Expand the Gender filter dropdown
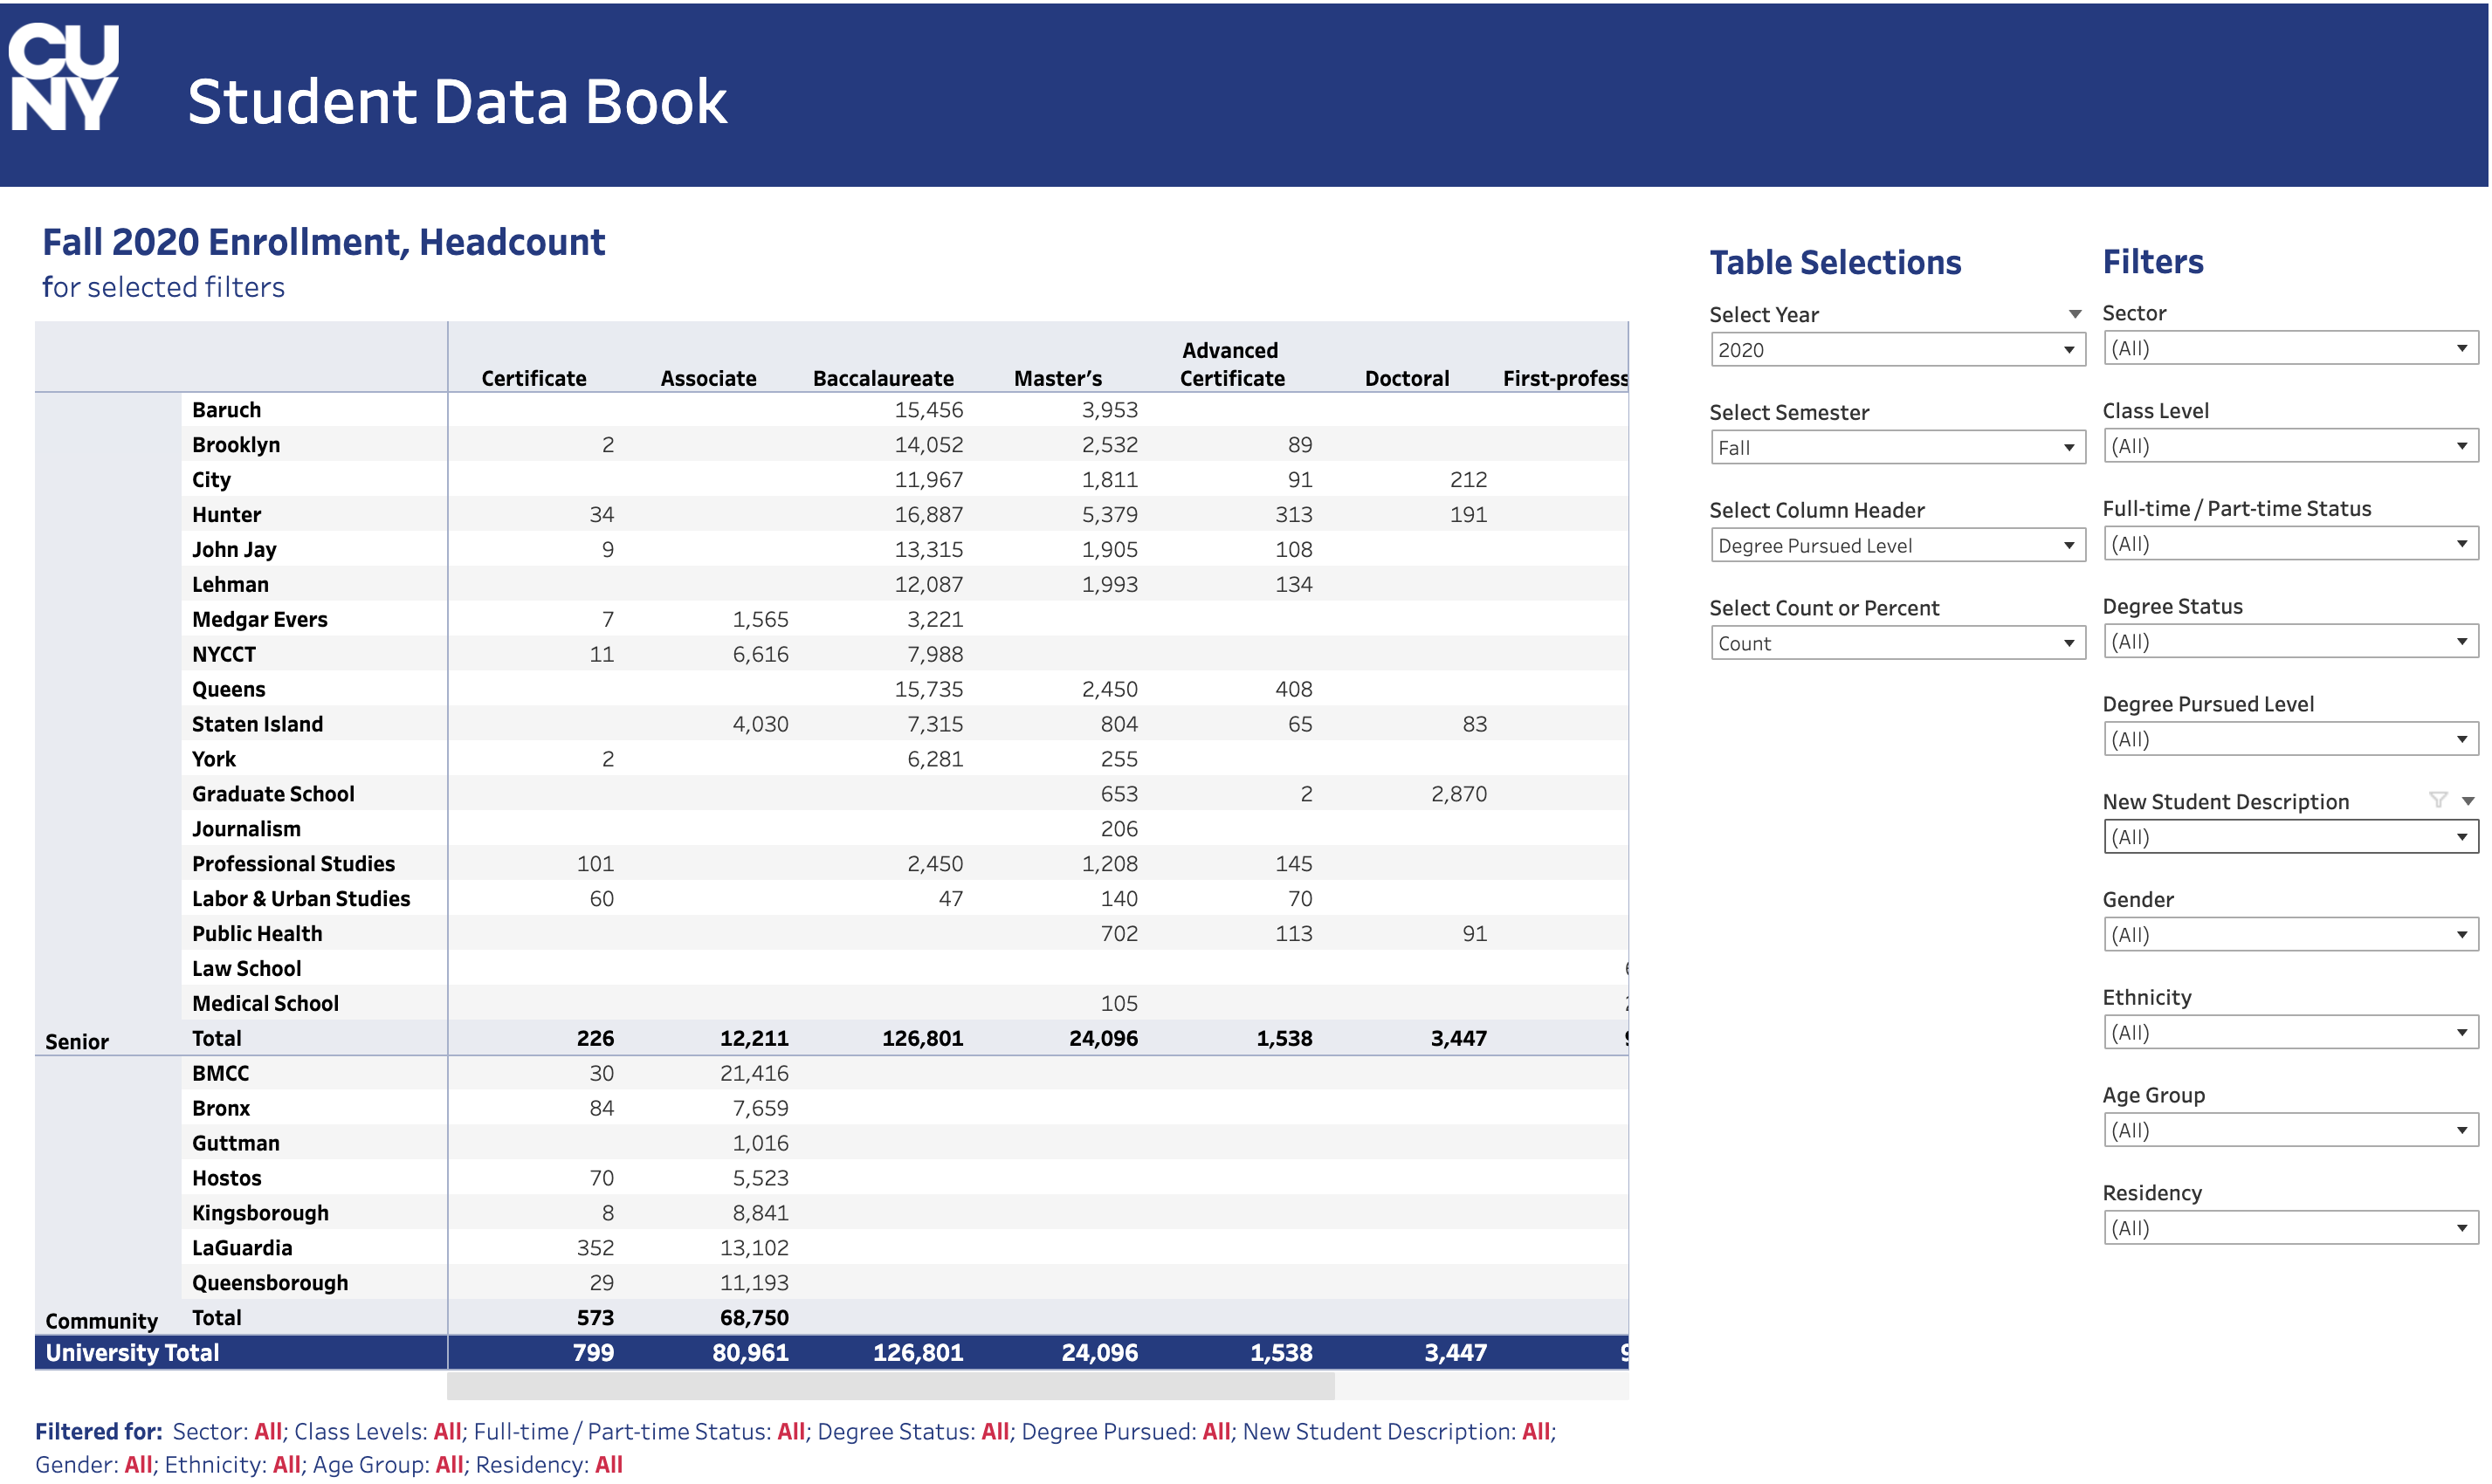The width and height of the screenshot is (2492, 1484). 2290,935
